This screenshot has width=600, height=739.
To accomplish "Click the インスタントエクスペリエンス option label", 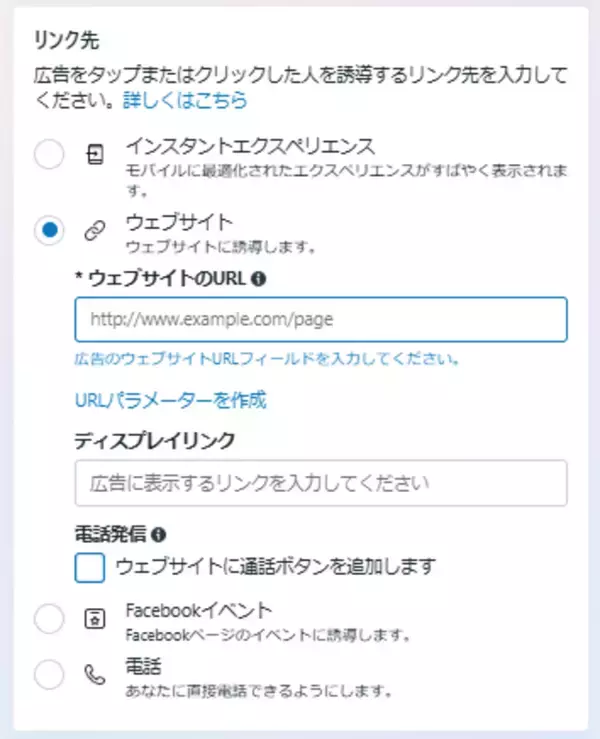I will pos(250,146).
